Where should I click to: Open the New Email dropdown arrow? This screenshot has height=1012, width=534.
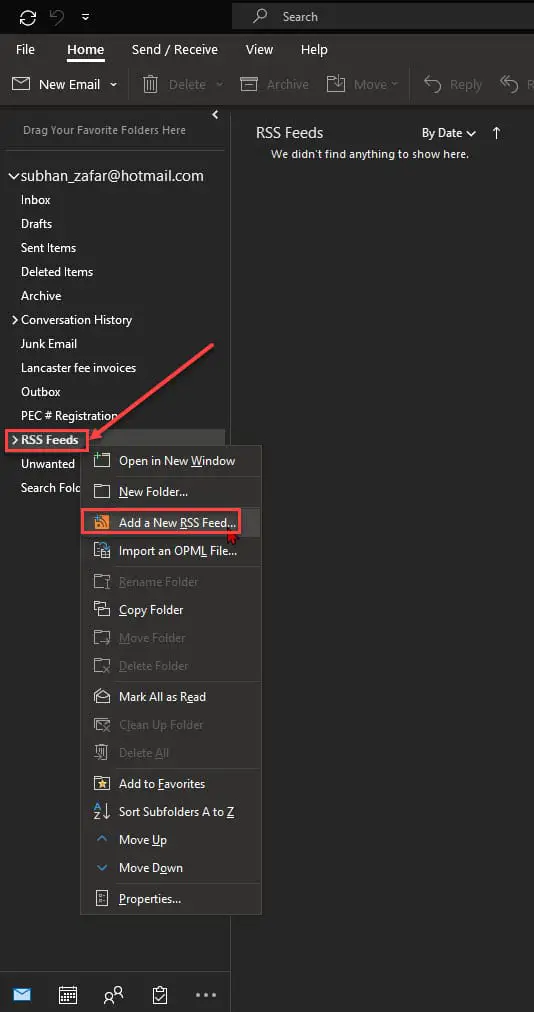tap(114, 85)
